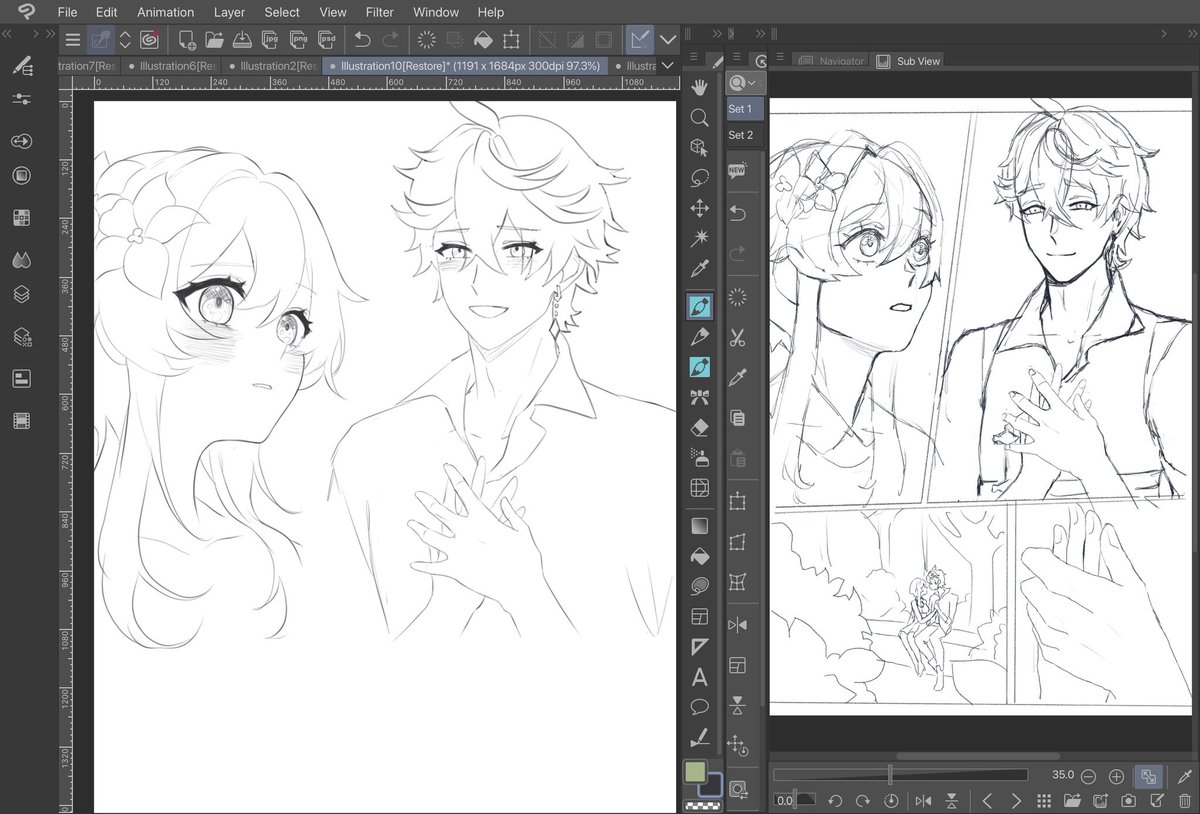Screen dimensions: 1200x814
Task: Click the New canvas icon in command bar
Action: tap(187, 40)
